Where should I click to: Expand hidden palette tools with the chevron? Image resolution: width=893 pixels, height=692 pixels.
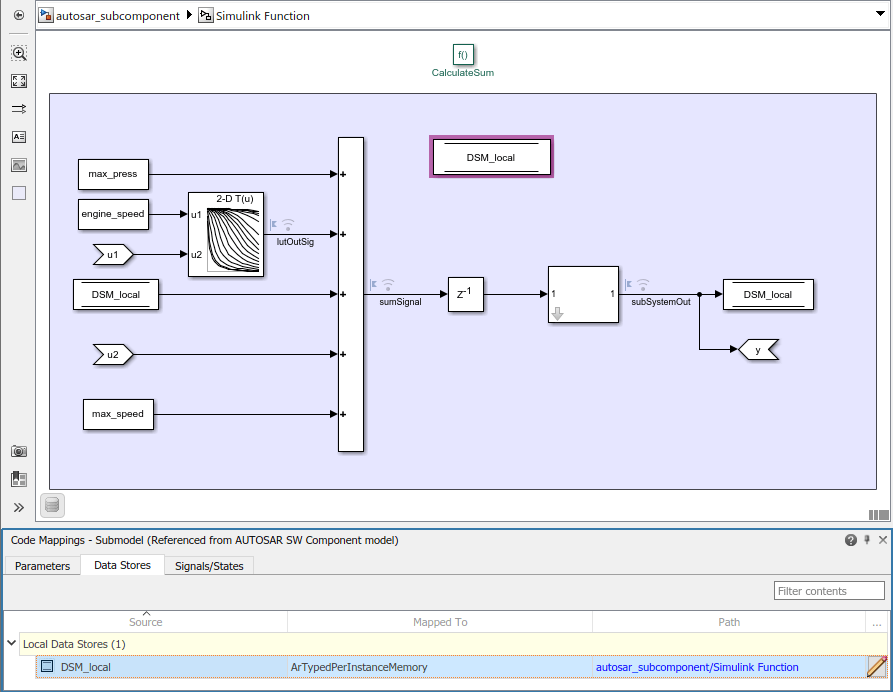(x=18, y=507)
